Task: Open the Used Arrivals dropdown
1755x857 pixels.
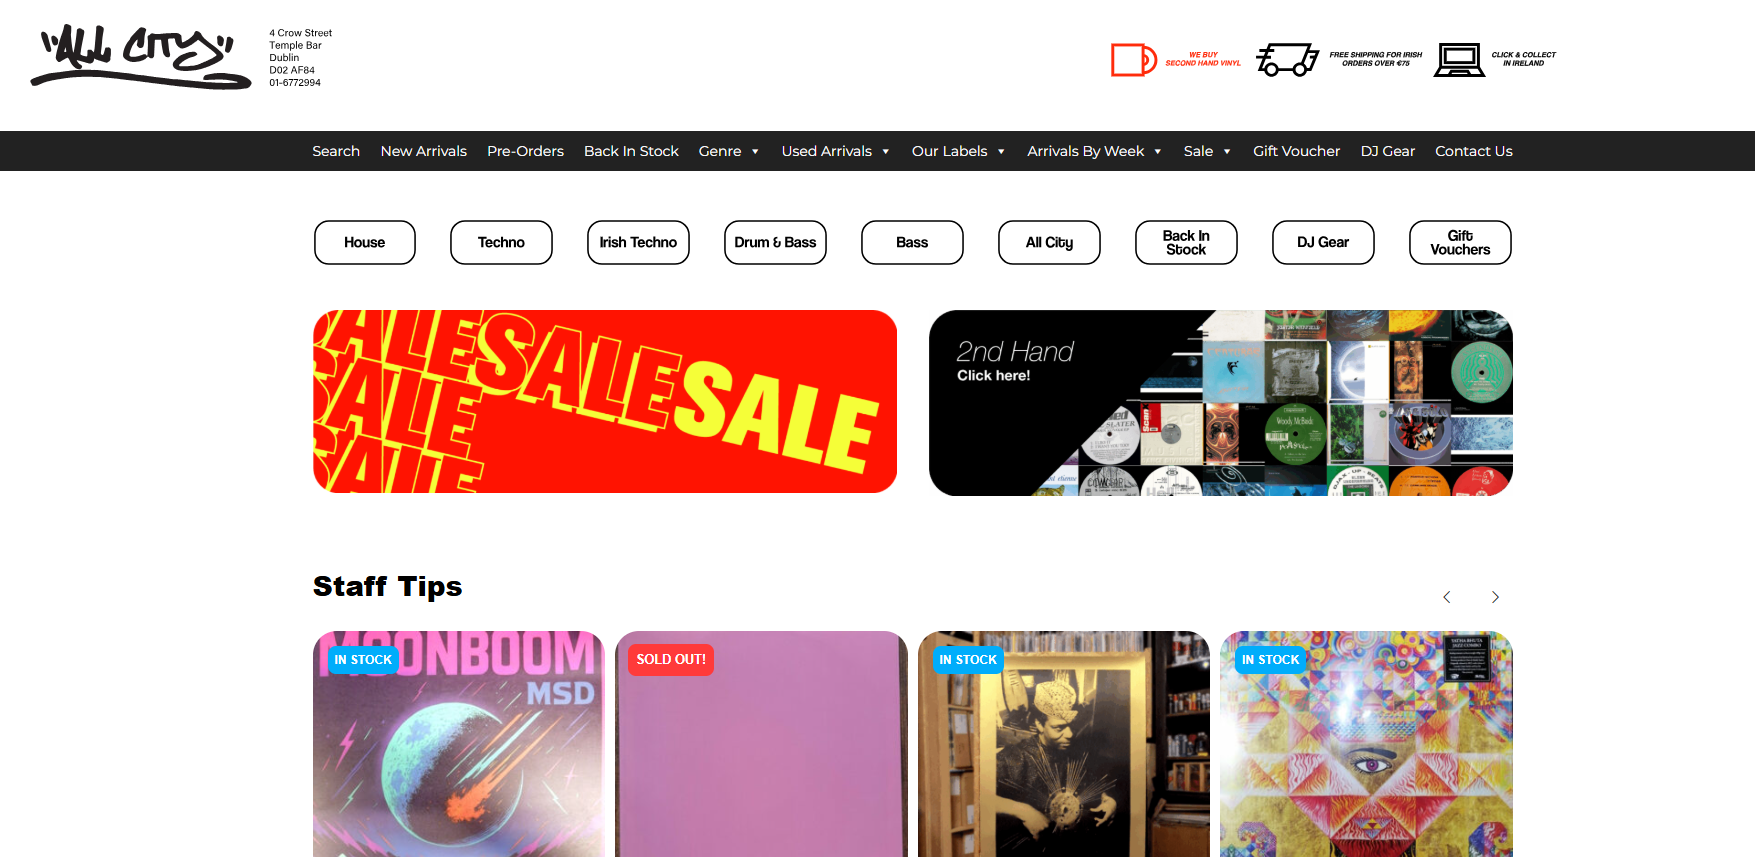Action: (836, 151)
